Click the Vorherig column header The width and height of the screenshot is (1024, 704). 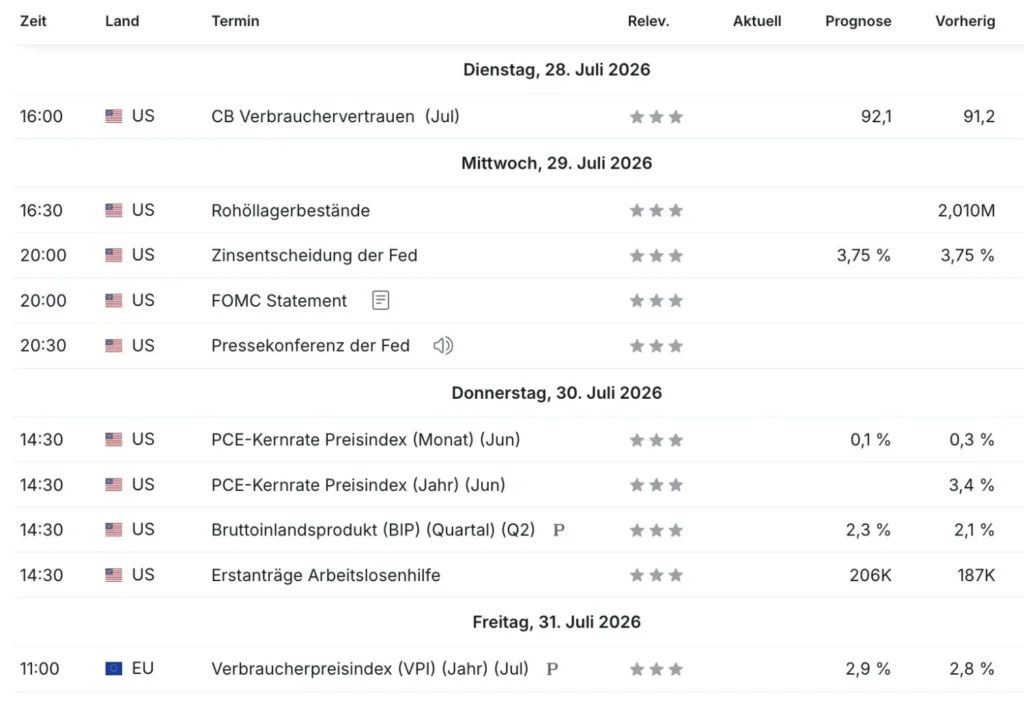(x=965, y=21)
